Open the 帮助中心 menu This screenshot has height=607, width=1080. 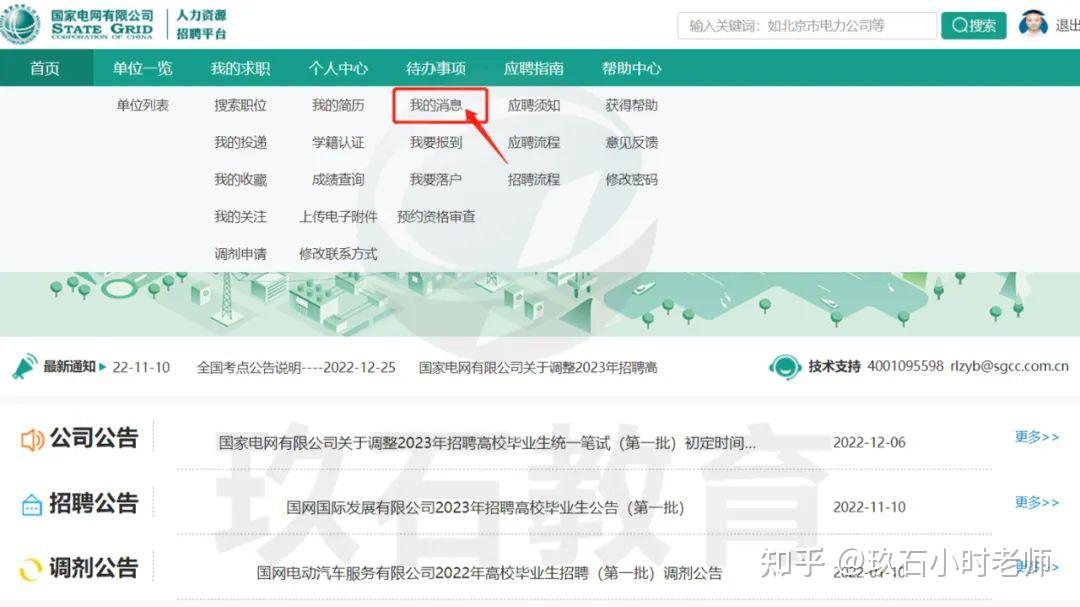(x=632, y=68)
